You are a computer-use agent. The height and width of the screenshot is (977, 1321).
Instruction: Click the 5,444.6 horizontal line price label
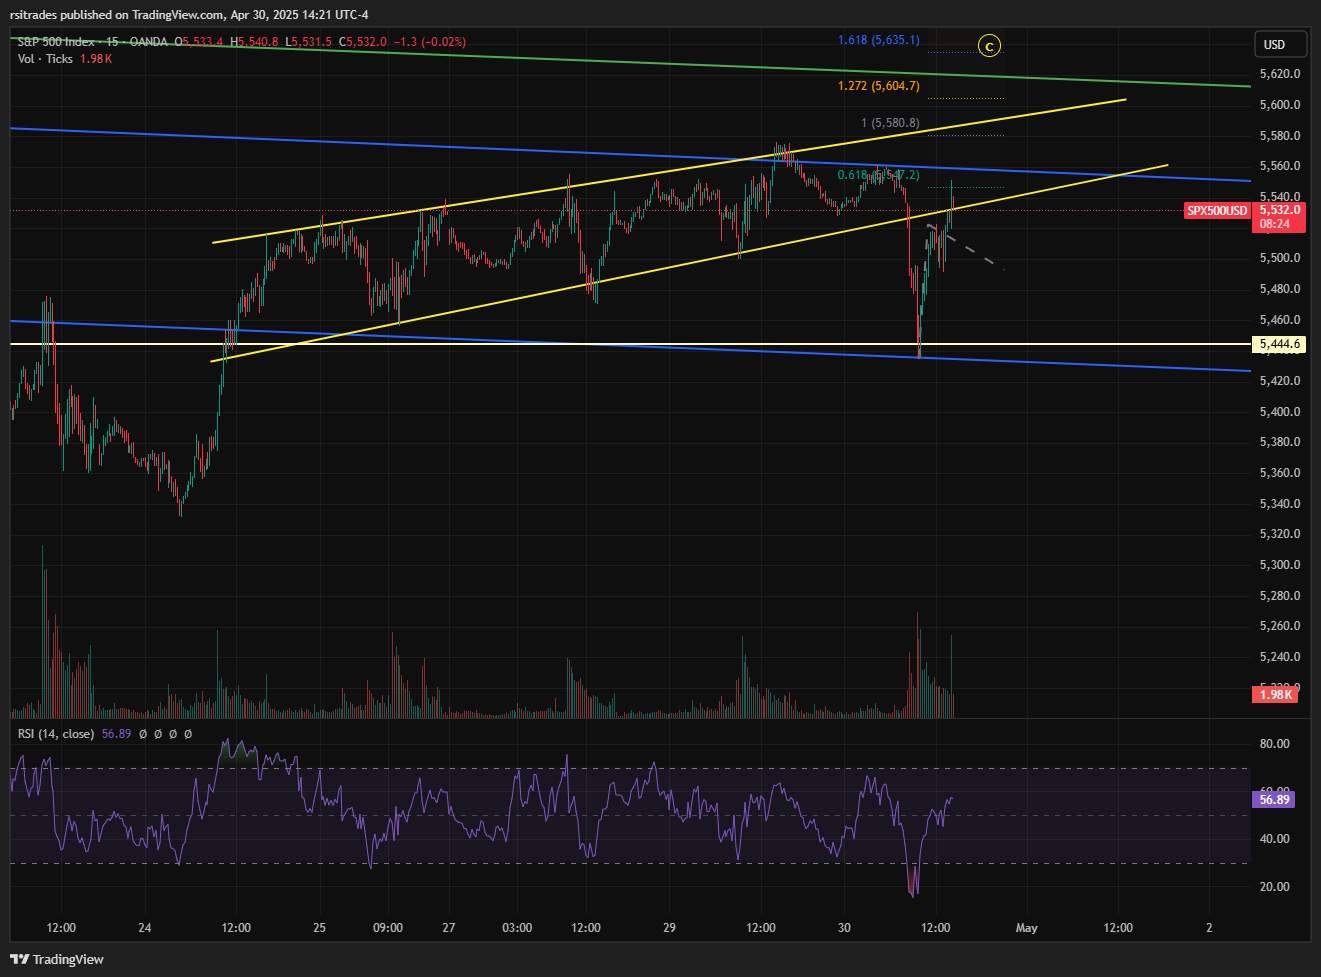click(1280, 344)
